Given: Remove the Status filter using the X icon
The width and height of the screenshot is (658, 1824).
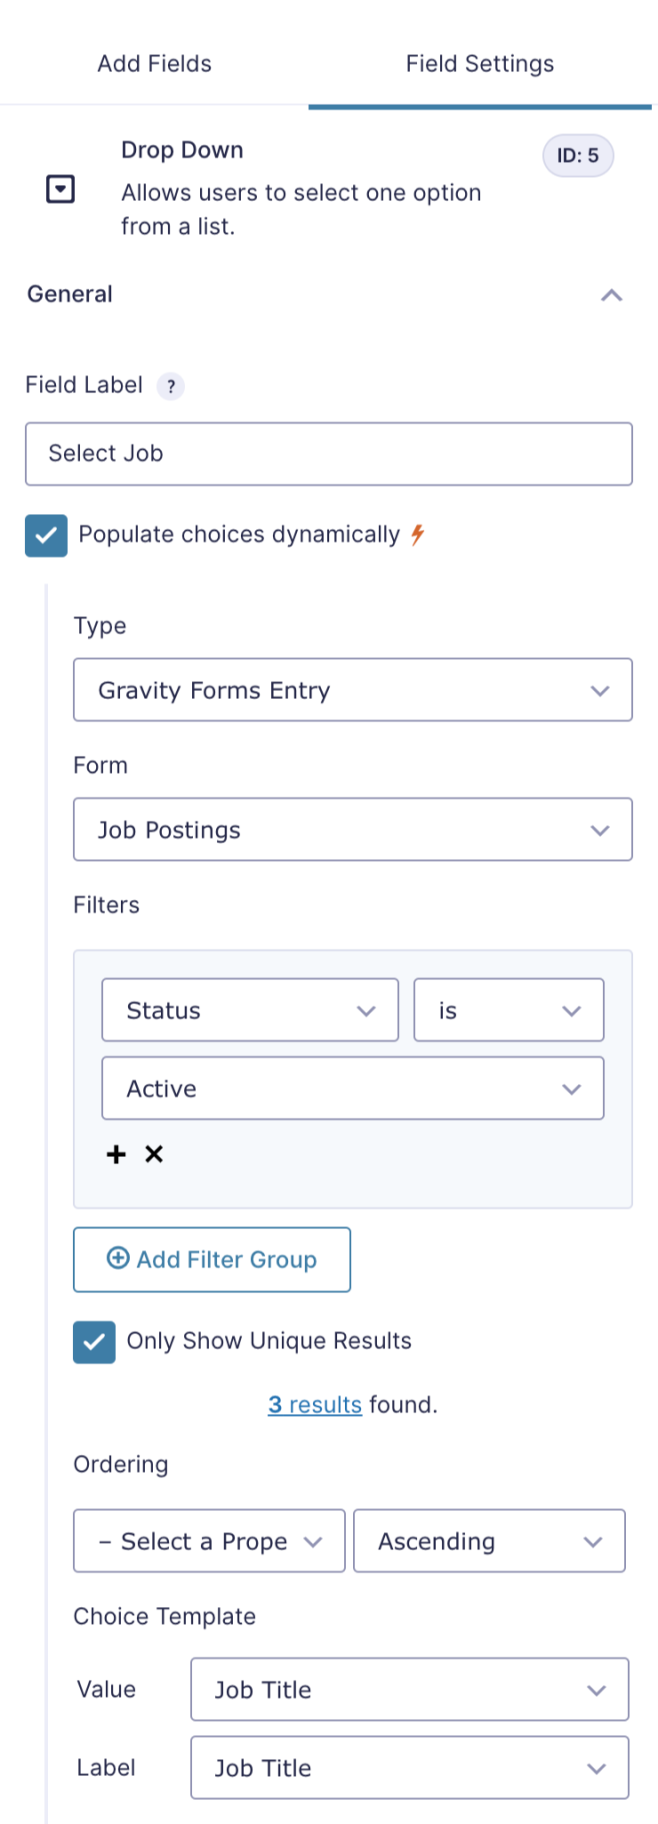Looking at the screenshot, I should pyautogui.click(x=154, y=1154).
